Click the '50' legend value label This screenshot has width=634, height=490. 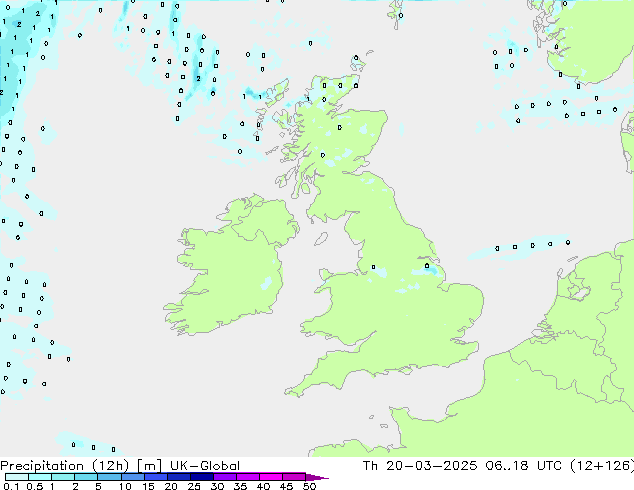pos(310,486)
